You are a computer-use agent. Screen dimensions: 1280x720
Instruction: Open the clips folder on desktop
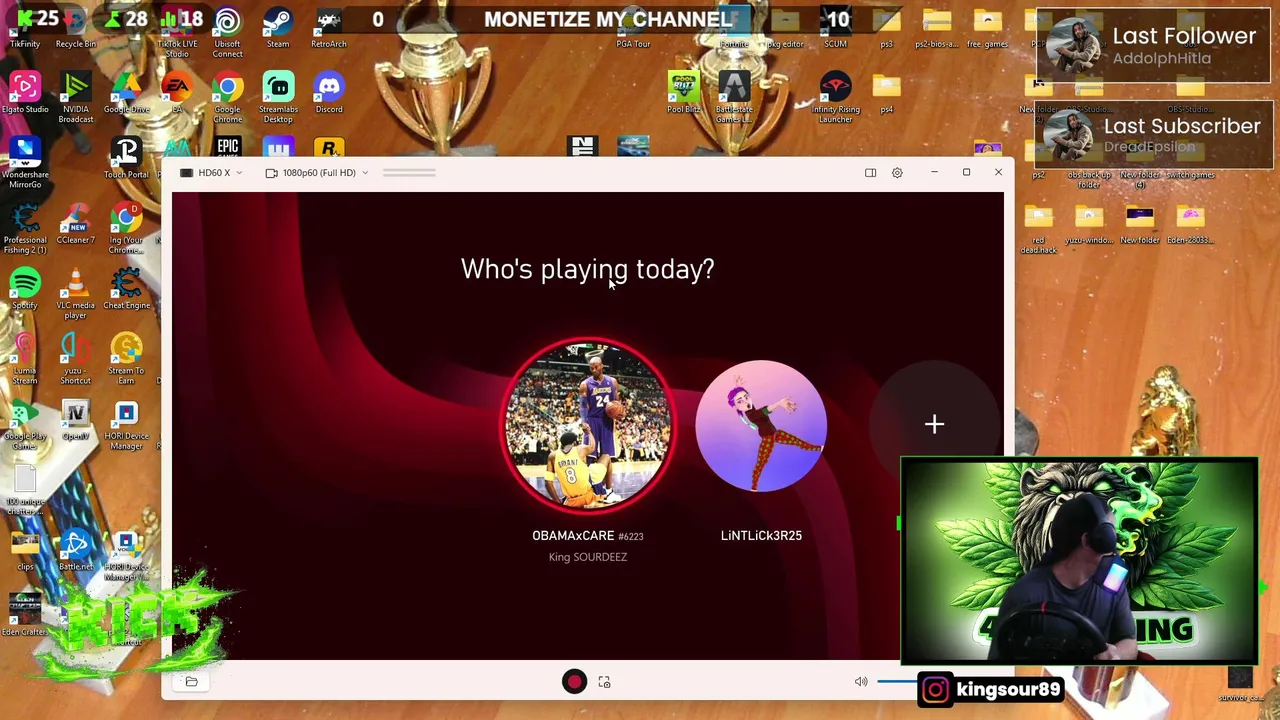[25, 551]
